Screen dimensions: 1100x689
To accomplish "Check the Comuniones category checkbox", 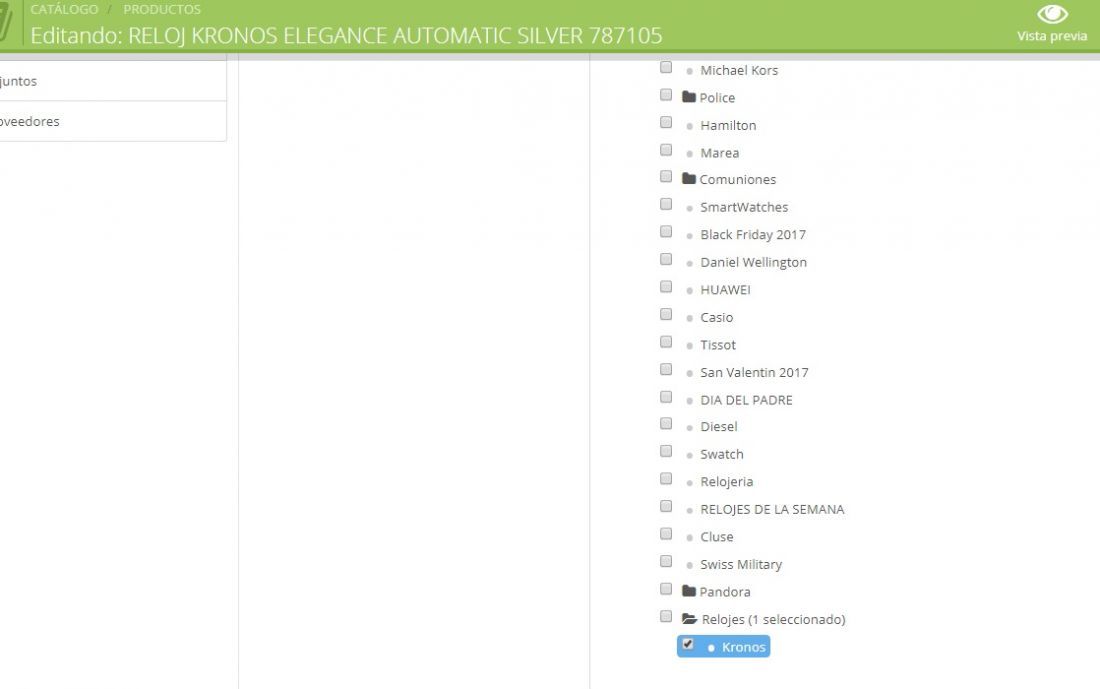I will point(666,177).
